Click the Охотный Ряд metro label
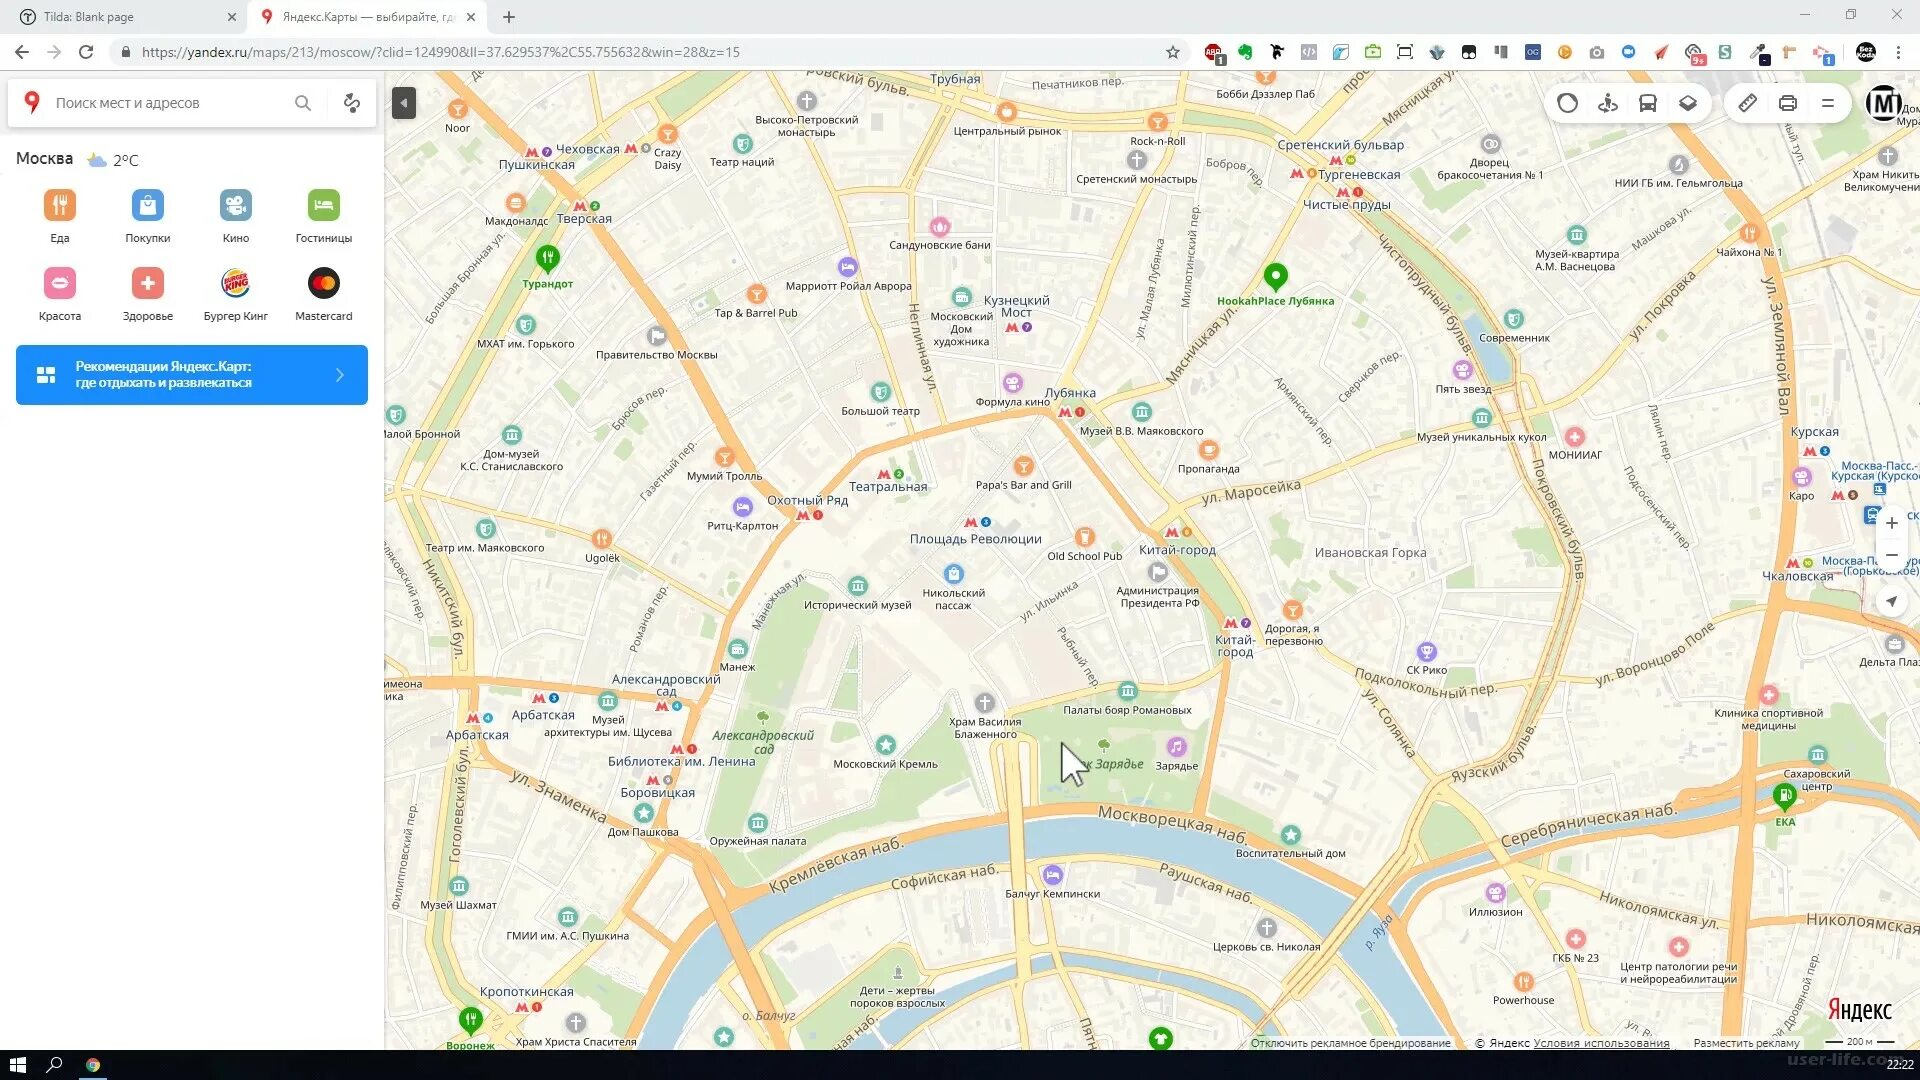The height and width of the screenshot is (1080, 1920). pos(807,500)
